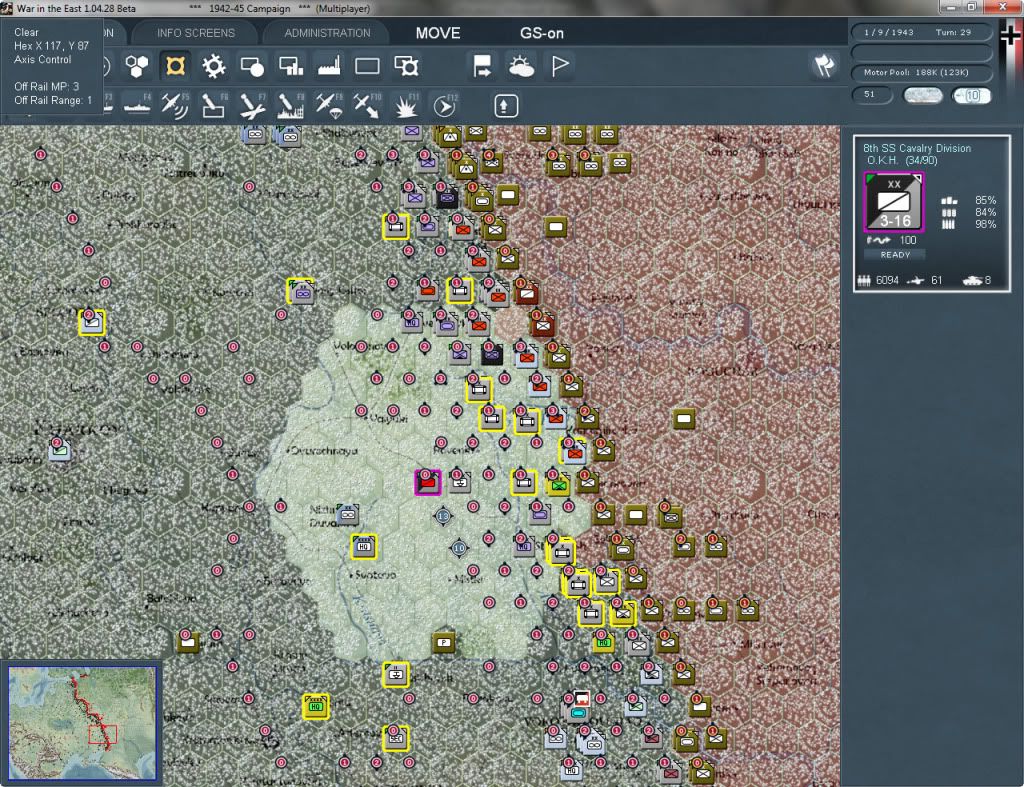Click the 51 admin points field
The image size is (1024, 787).
point(872,95)
